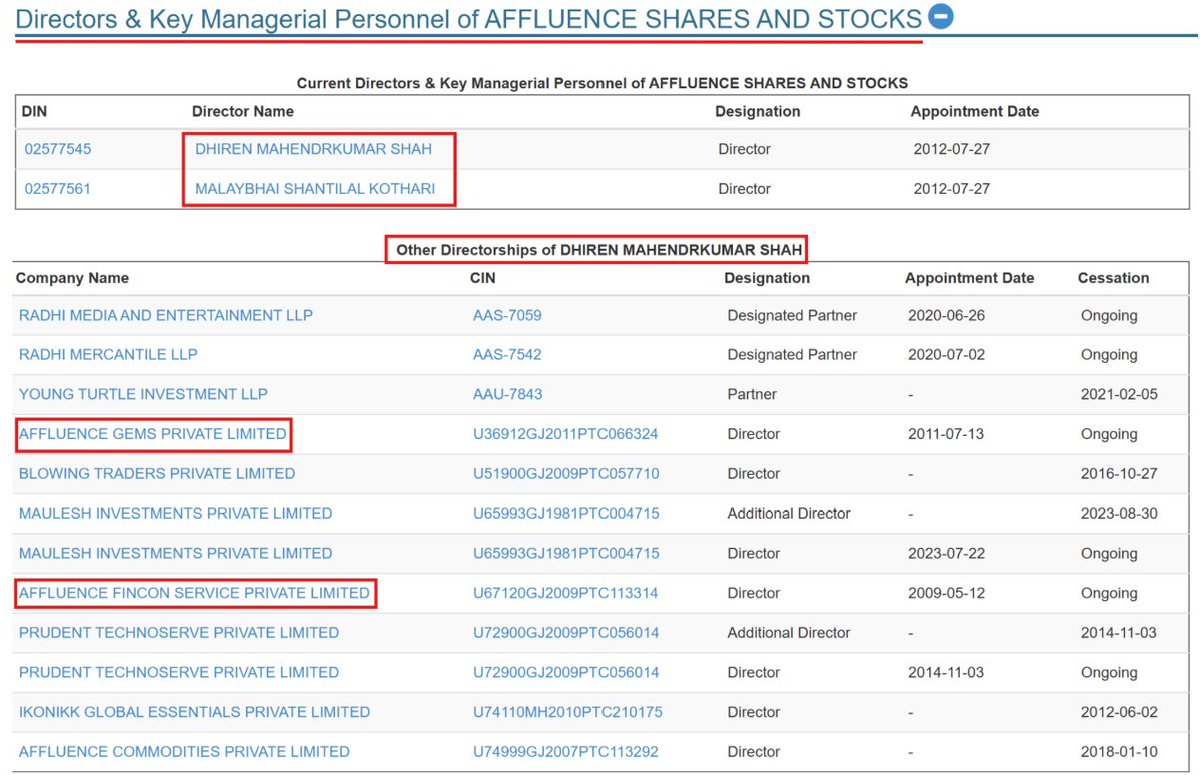Click the Directors & Key Managerial Personnel page title
The image size is (1200, 775).
[469, 18]
